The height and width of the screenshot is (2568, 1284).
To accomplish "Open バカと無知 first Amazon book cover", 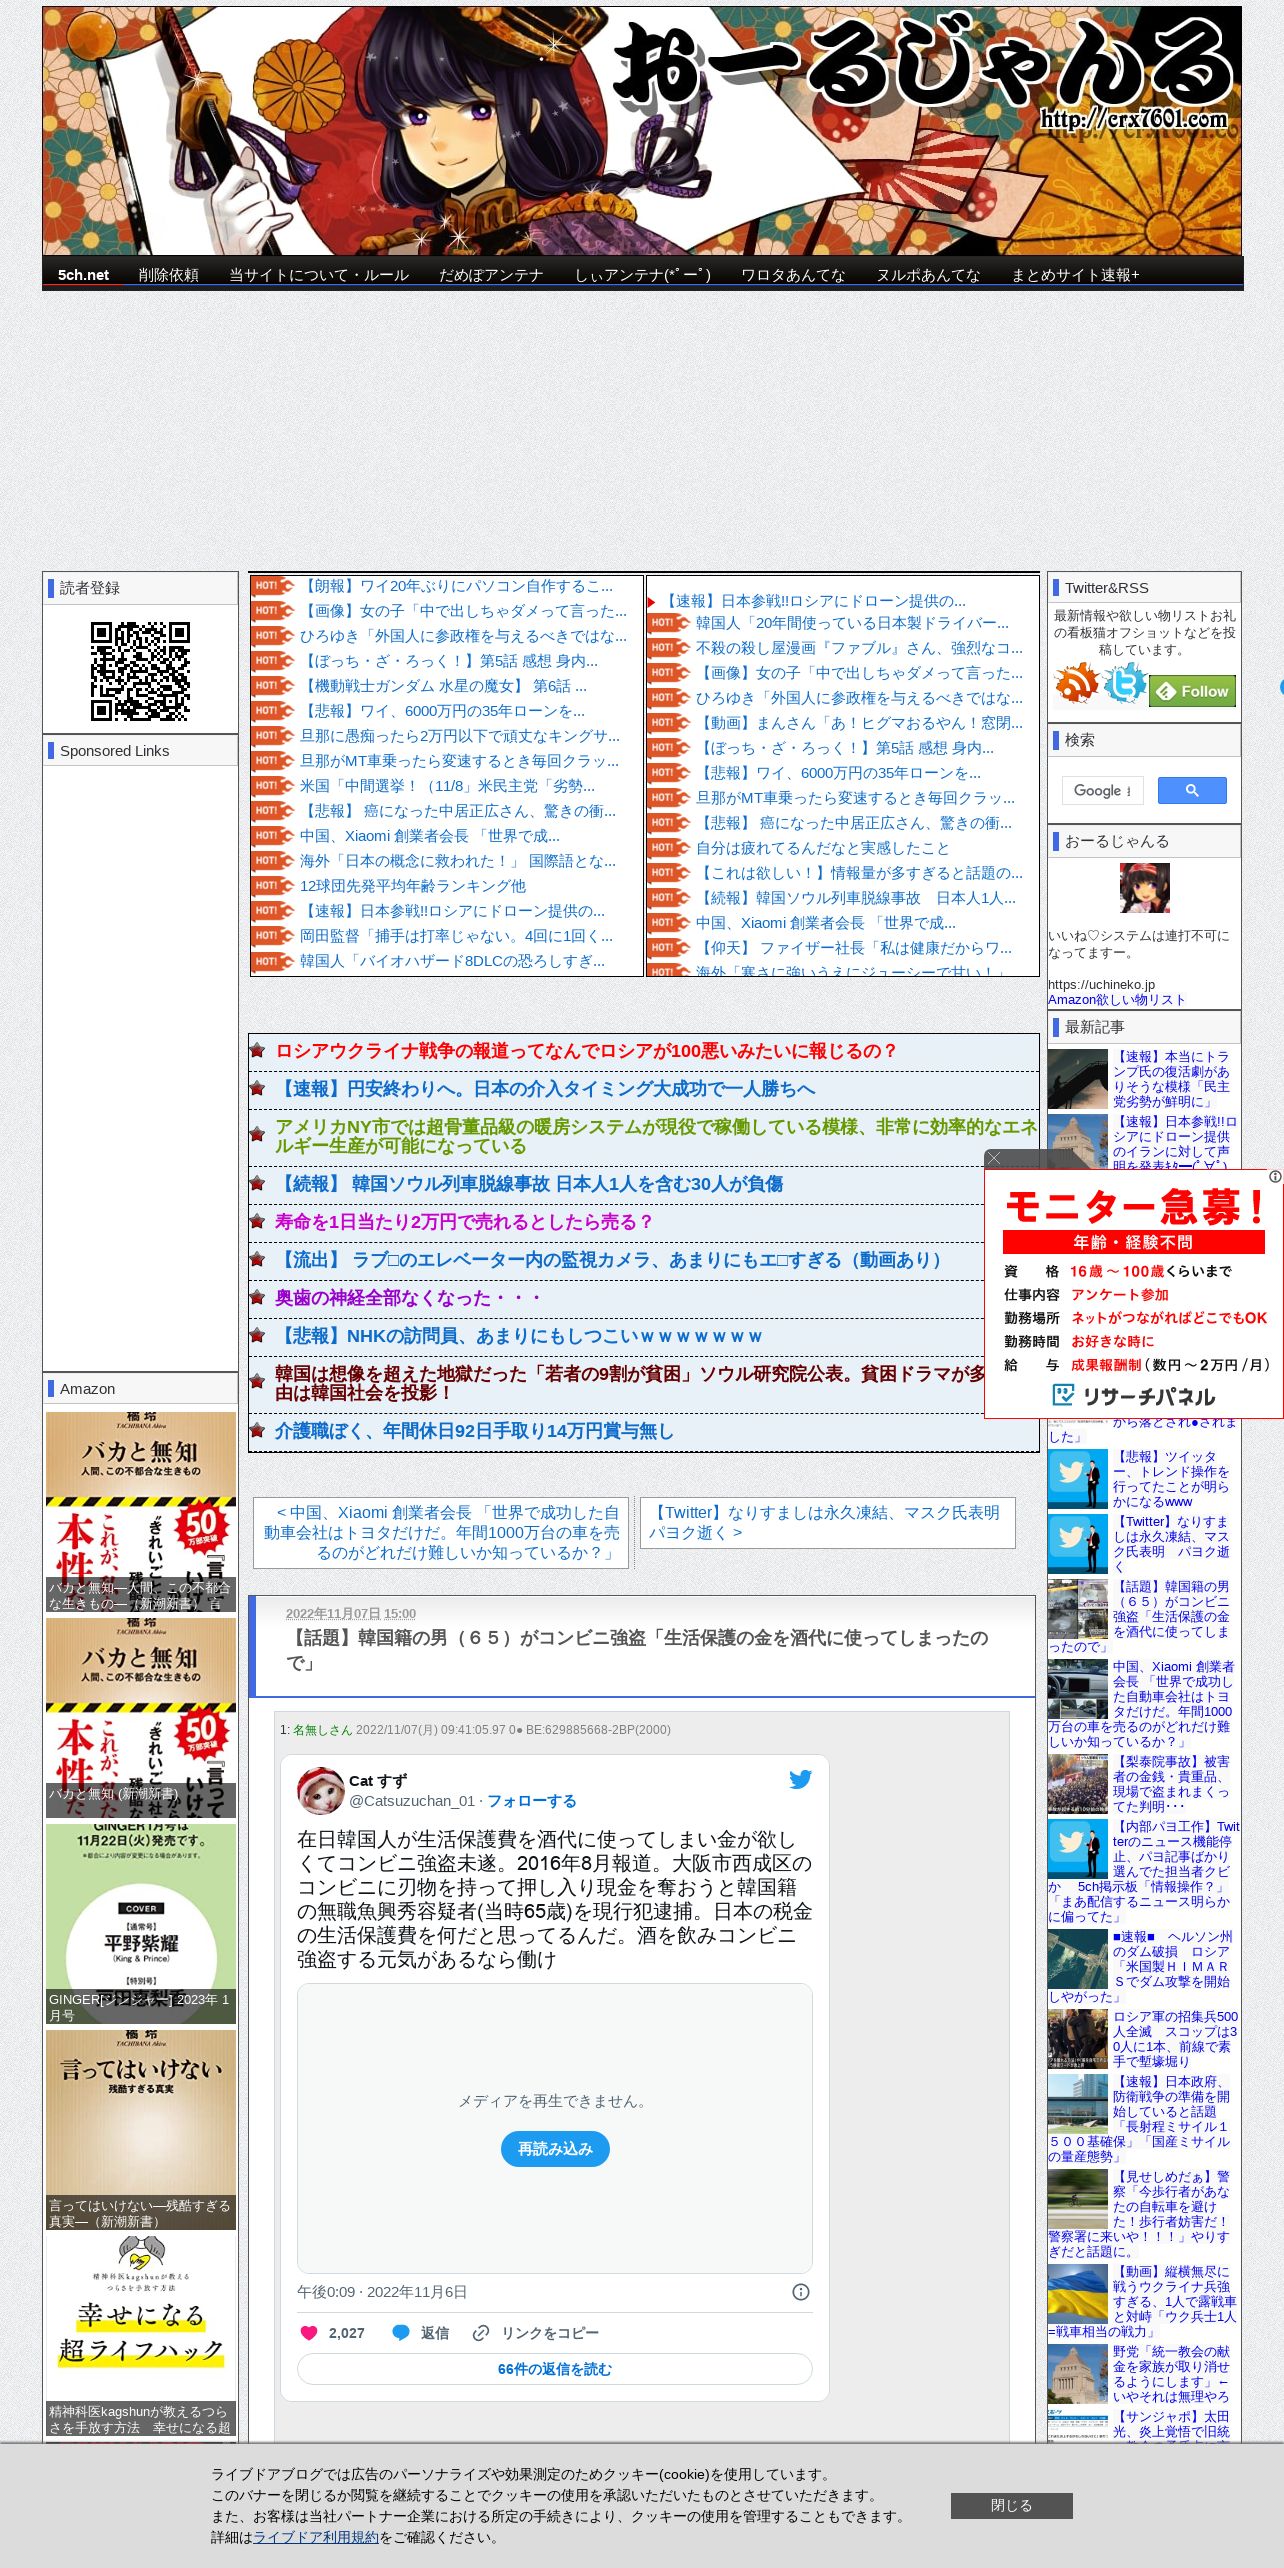I will [x=141, y=1512].
